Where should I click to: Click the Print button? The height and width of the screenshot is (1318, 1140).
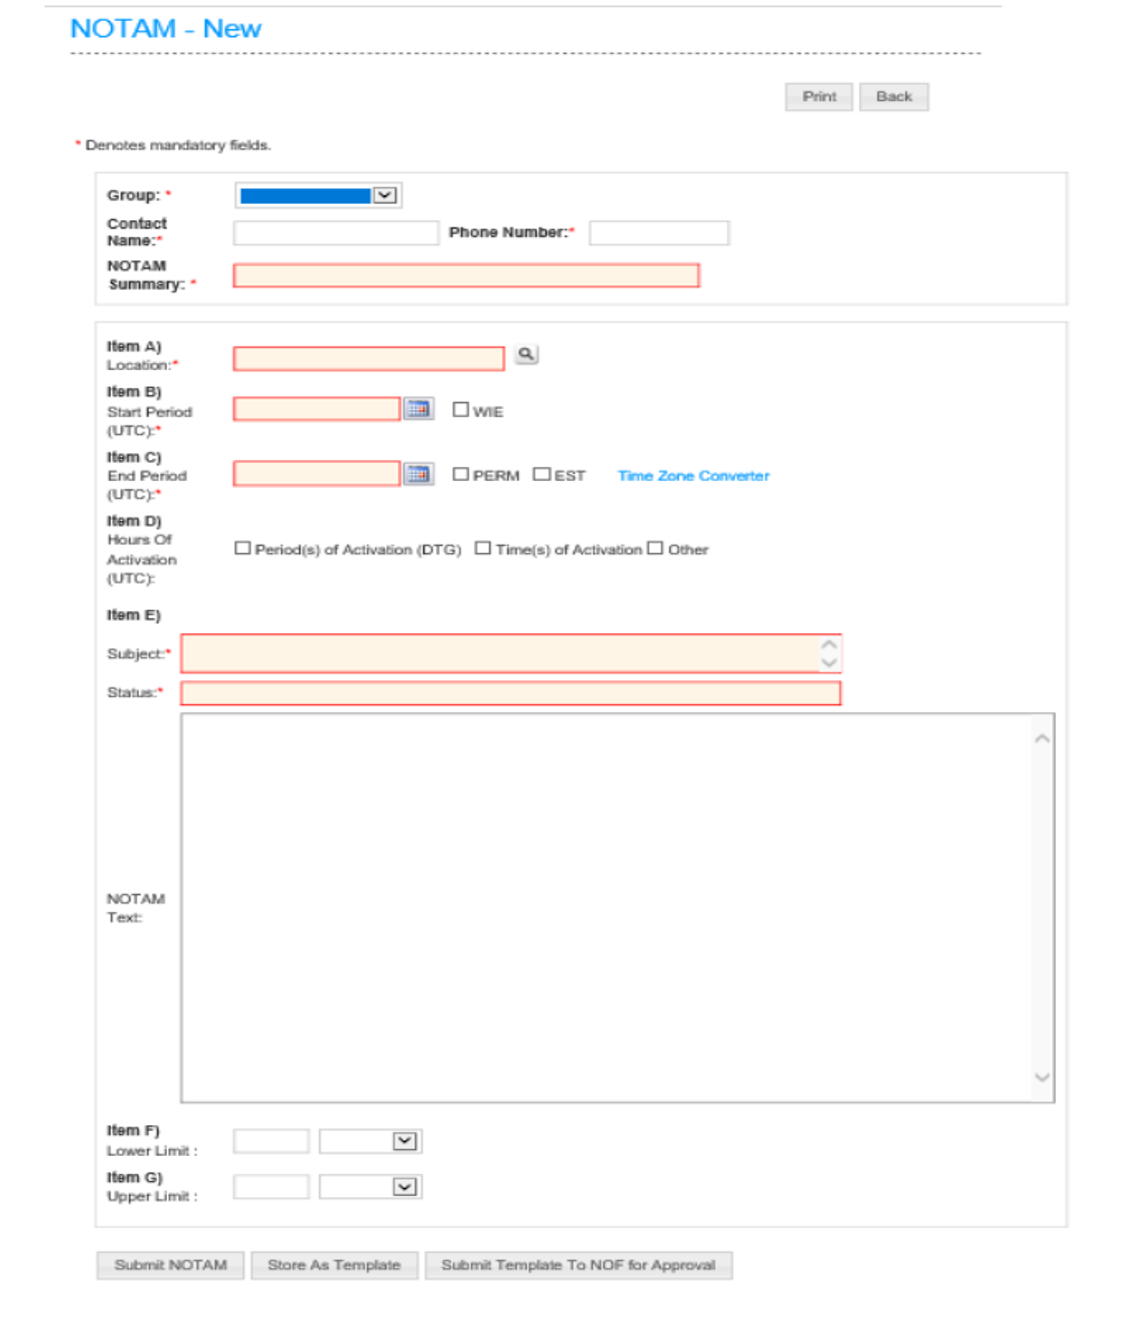coord(819,97)
